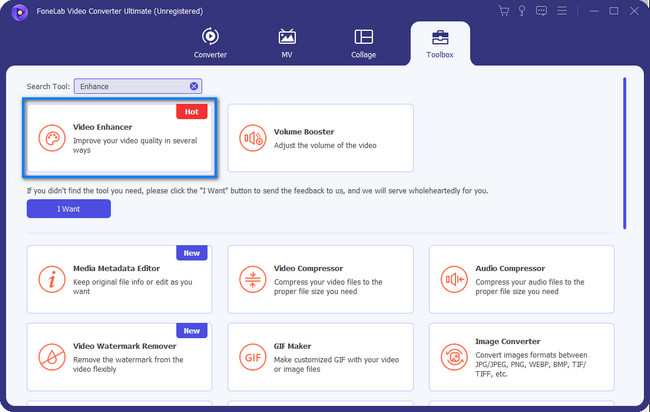The width and height of the screenshot is (650, 412).
Task: Click 'Compress your video files' description
Action: click(x=328, y=286)
